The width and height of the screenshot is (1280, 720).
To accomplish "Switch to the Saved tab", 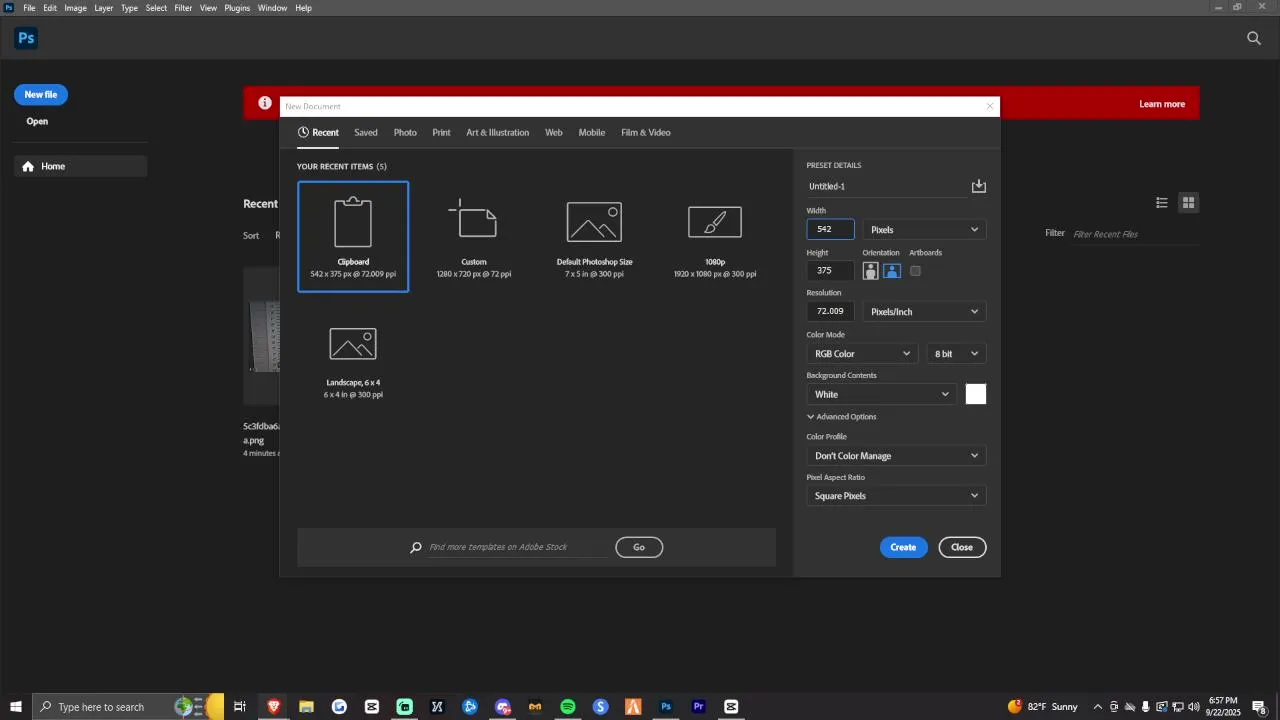I will (366, 132).
